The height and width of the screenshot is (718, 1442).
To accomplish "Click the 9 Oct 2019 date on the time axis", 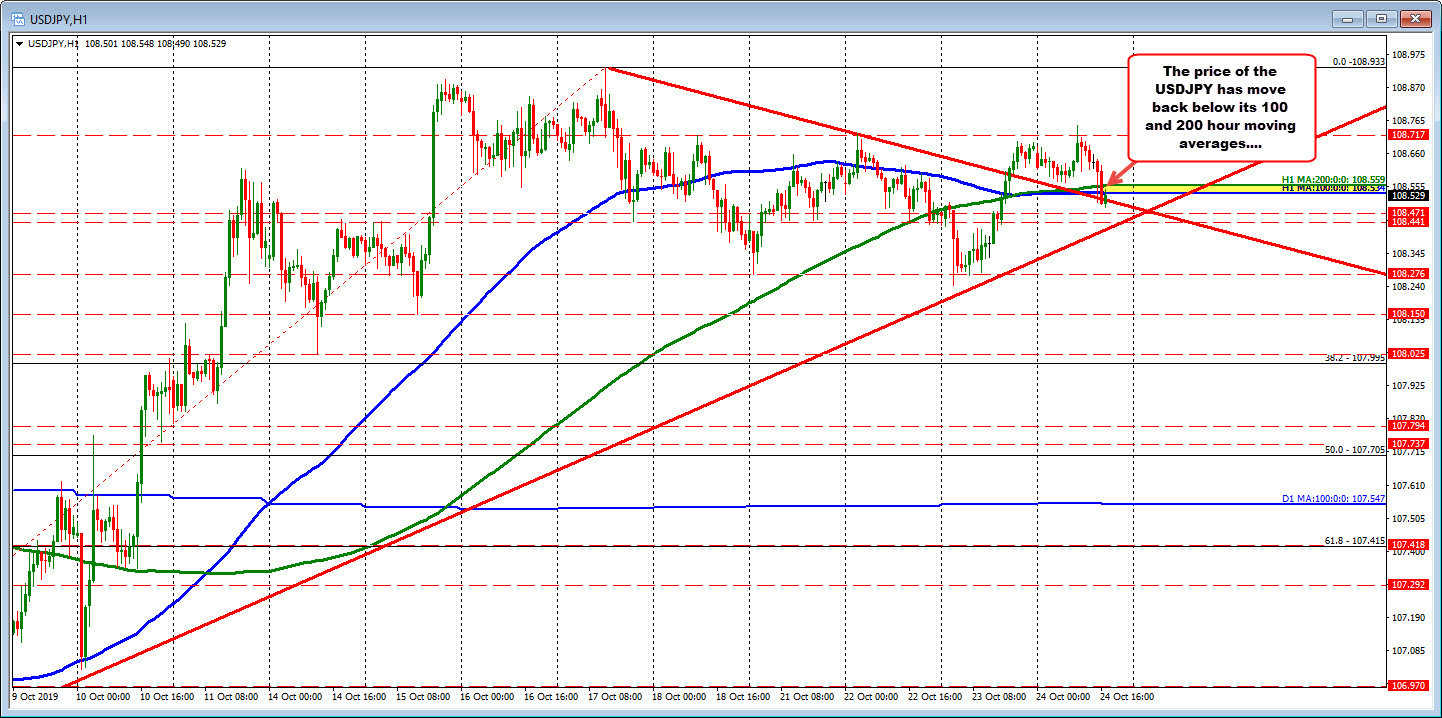I will point(34,696).
